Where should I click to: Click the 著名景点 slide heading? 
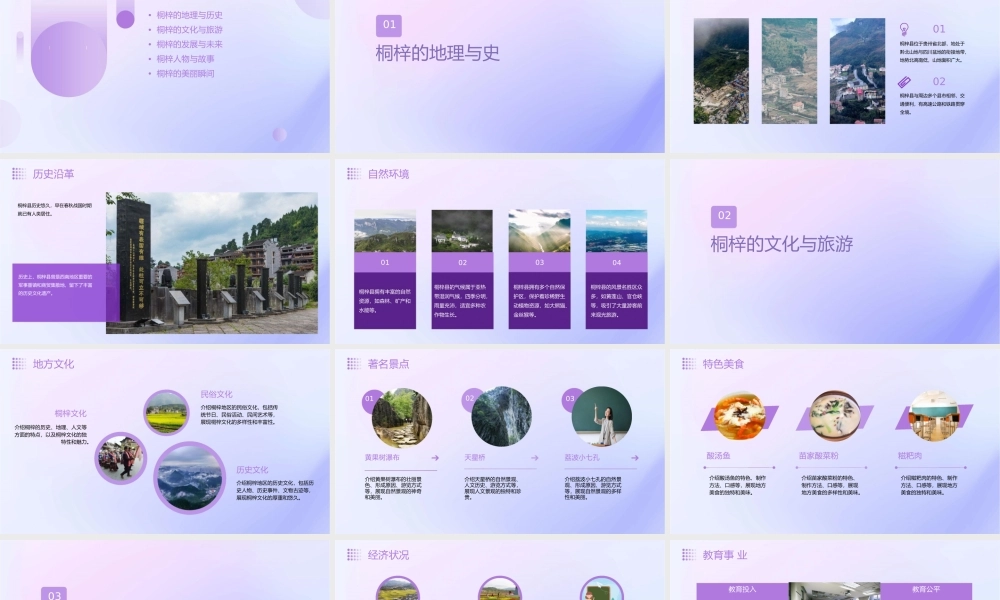click(x=388, y=364)
